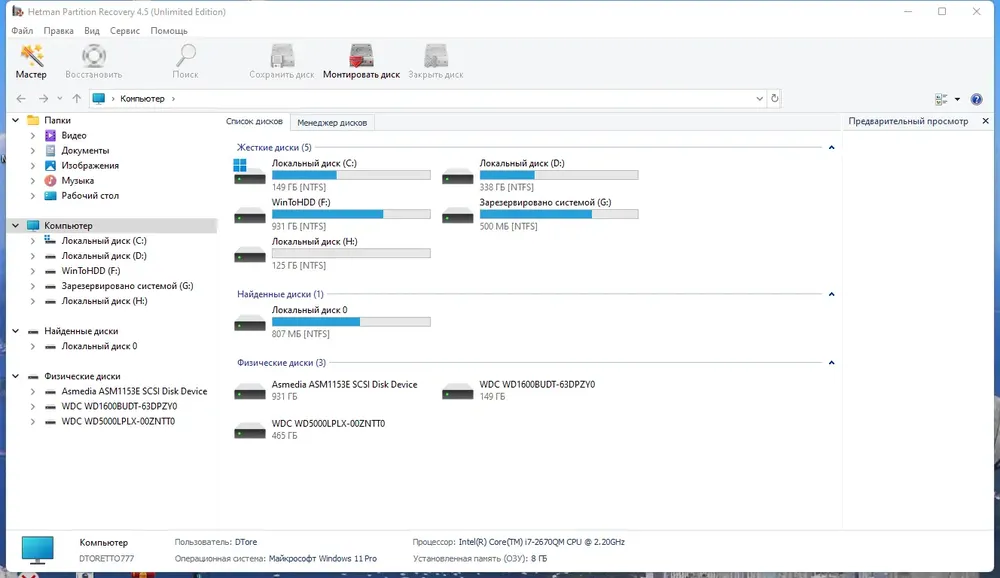This screenshot has height=578, width=1000.
Task: Expand the Документы folder node
Action: click(33, 151)
